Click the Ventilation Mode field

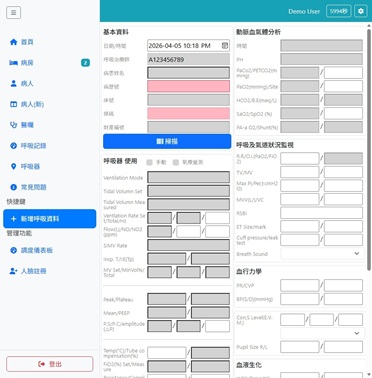pyautogui.click(x=188, y=177)
